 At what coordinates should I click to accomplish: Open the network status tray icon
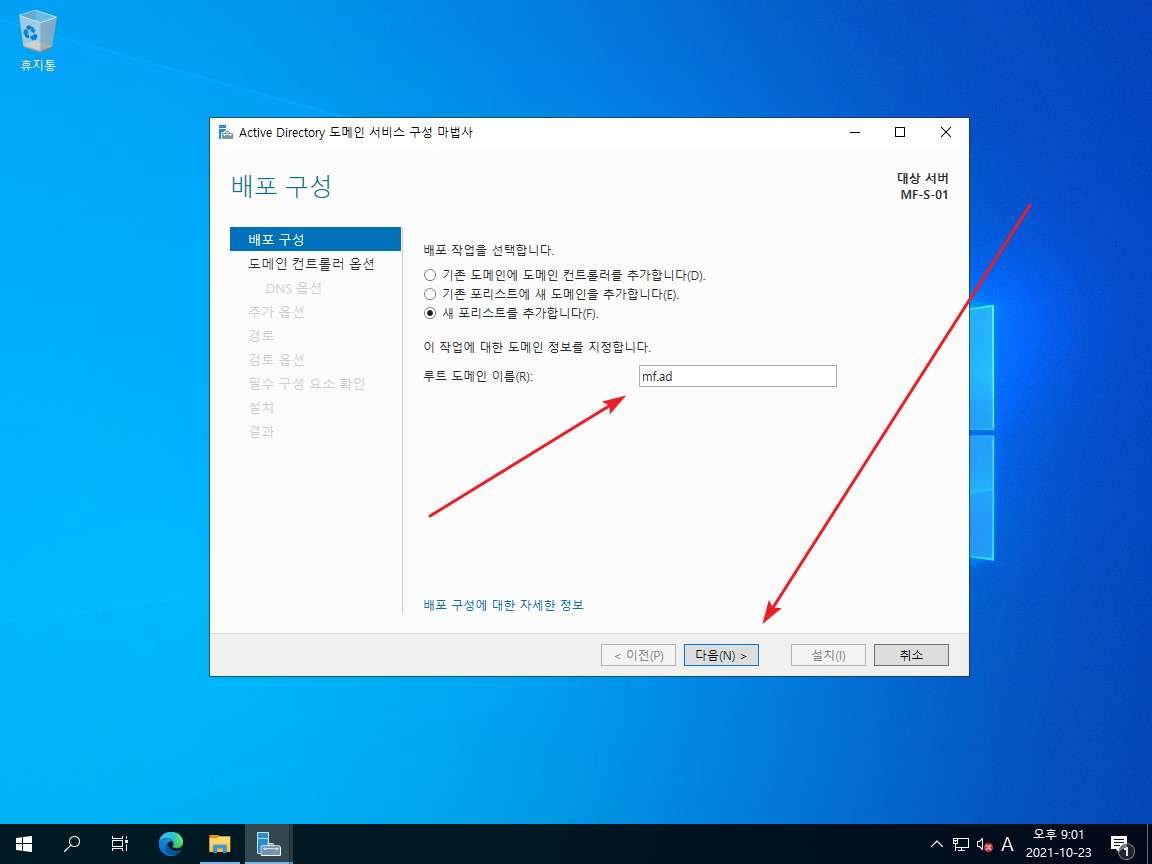960,844
